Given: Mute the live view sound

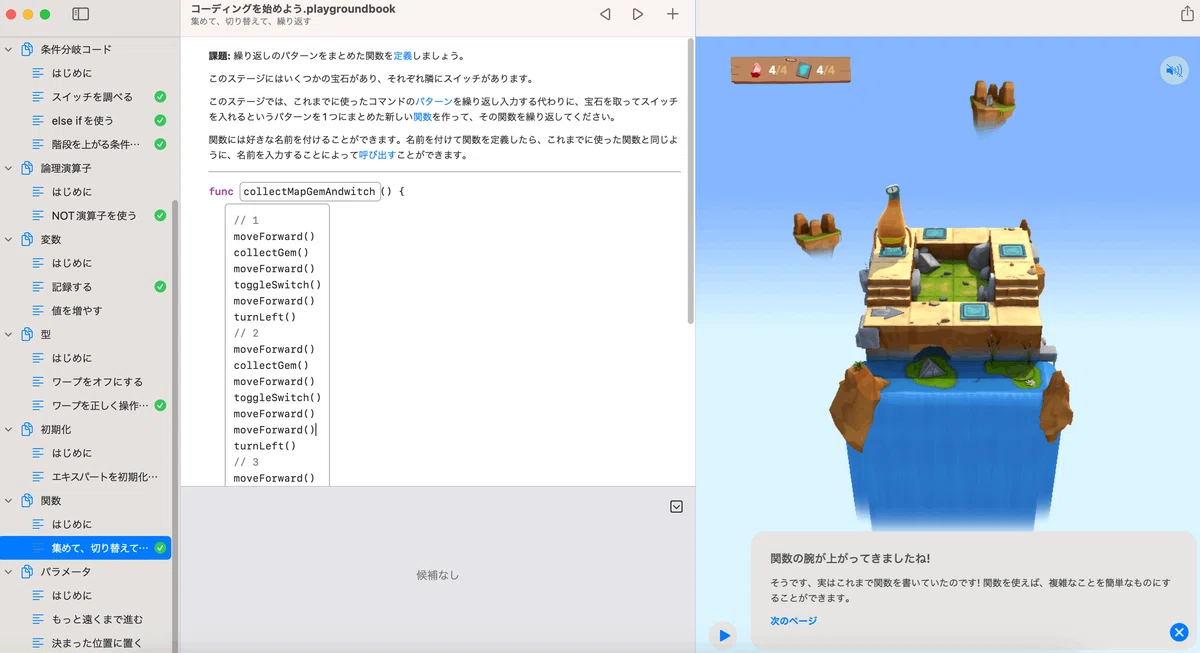Looking at the screenshot, I should coord(1173,70).
